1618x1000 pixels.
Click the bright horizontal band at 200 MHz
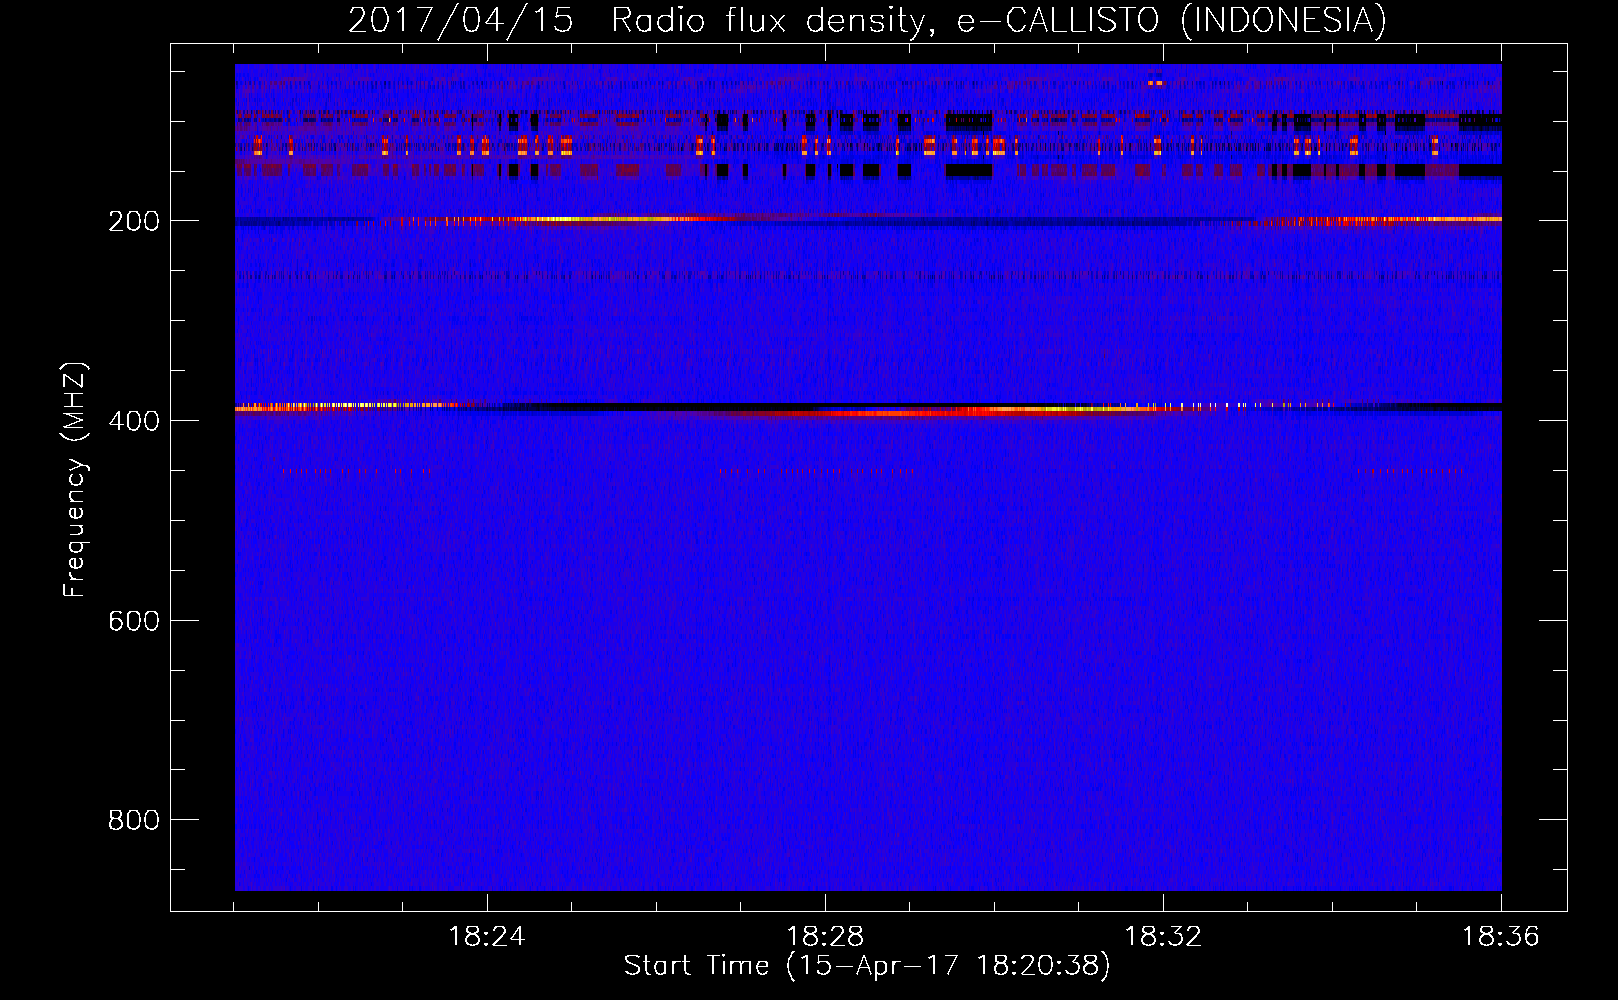coord(868,219)
